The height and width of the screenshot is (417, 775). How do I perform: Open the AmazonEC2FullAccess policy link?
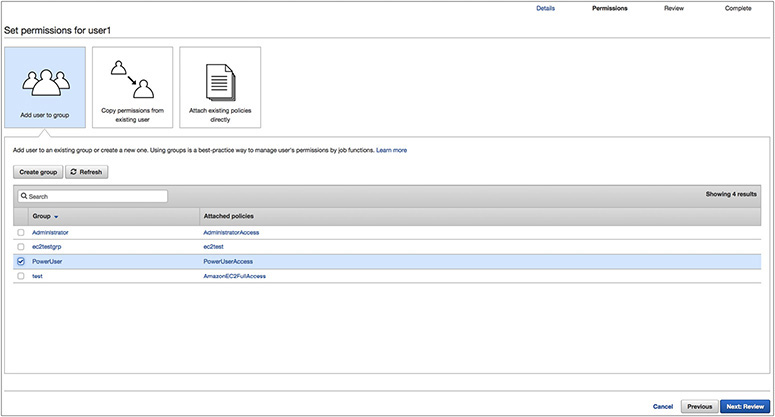point(234,276)
